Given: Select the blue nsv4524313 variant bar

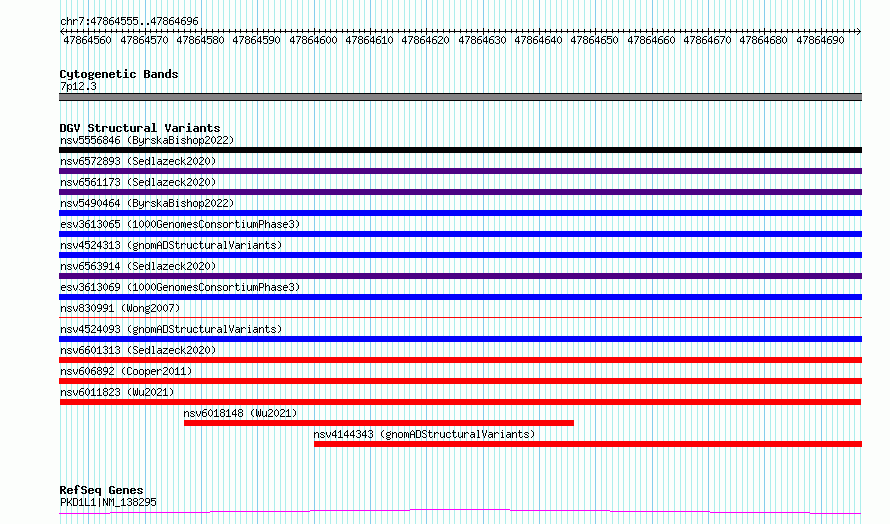Looking at the screenshot, I should (460, 255).
